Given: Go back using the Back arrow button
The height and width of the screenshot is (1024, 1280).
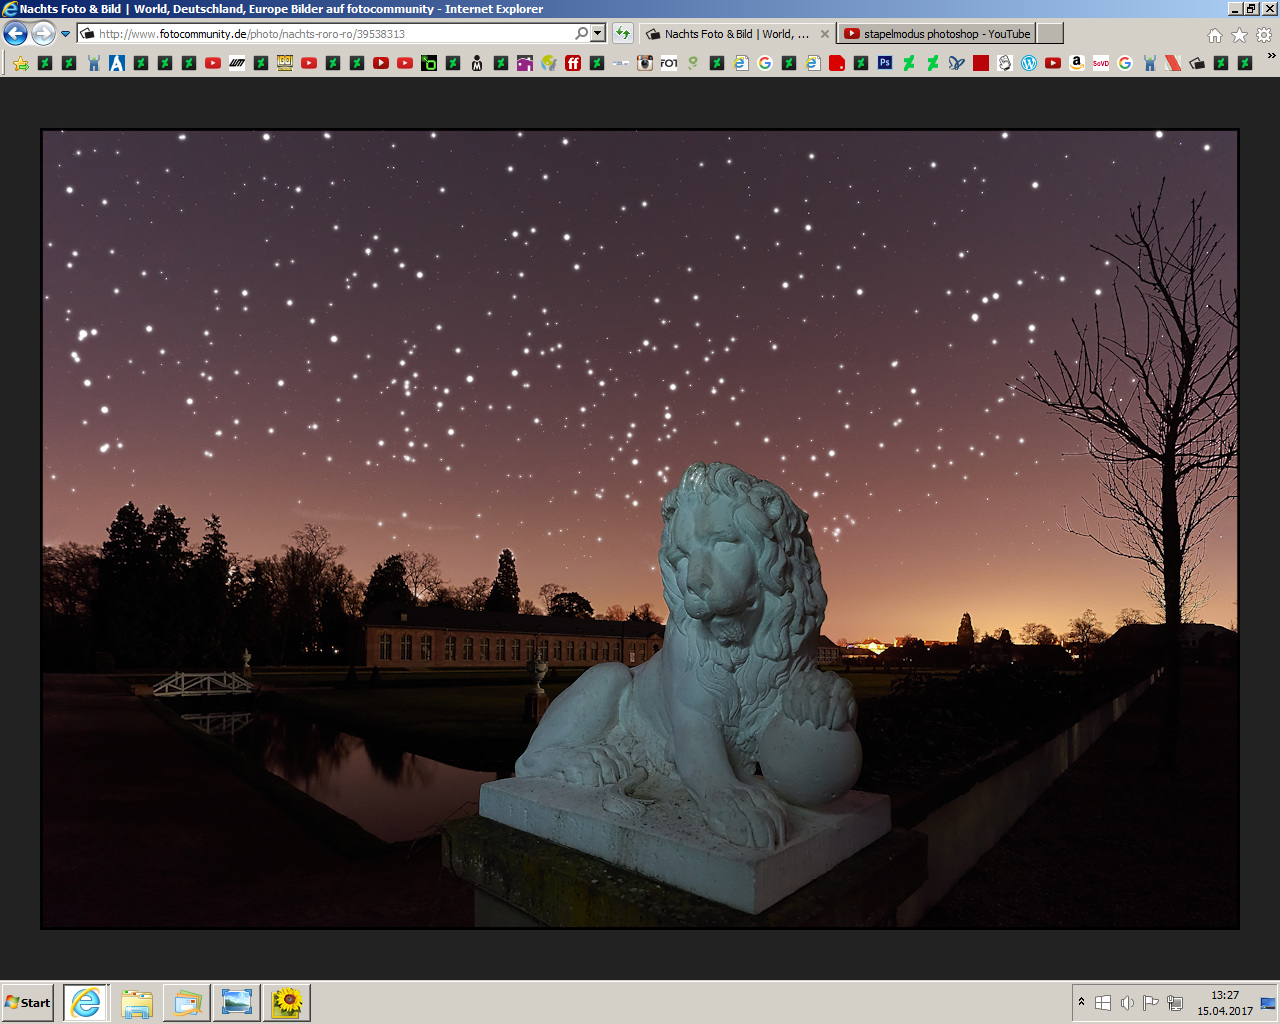Looking at the screenshot, I should click(x=15, y=34).
